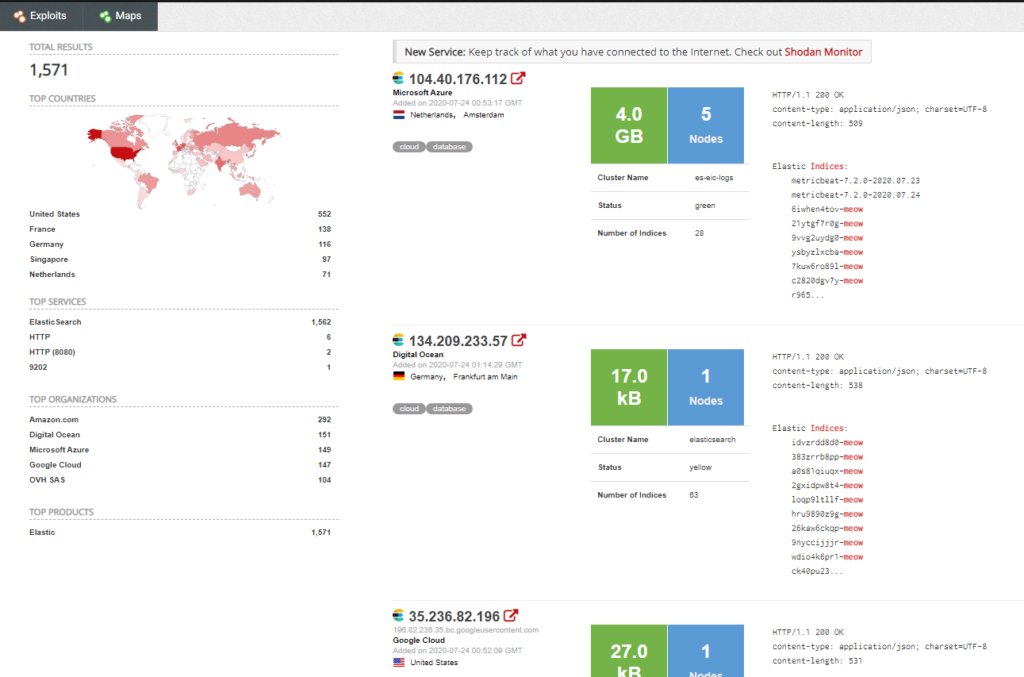Open external link icon for 104.40.176.112
Image resolution: width=1024 pixels, height=677 pixels.
coord(518,79)
